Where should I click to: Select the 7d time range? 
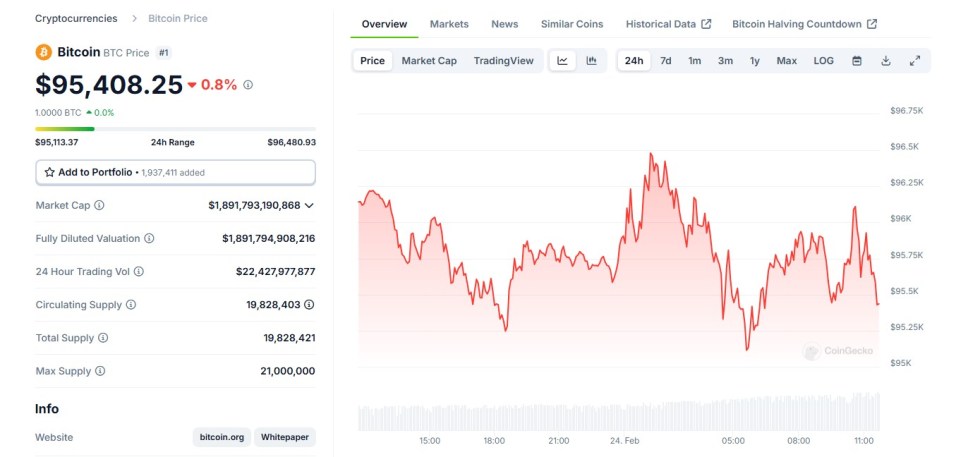[666, 61]
